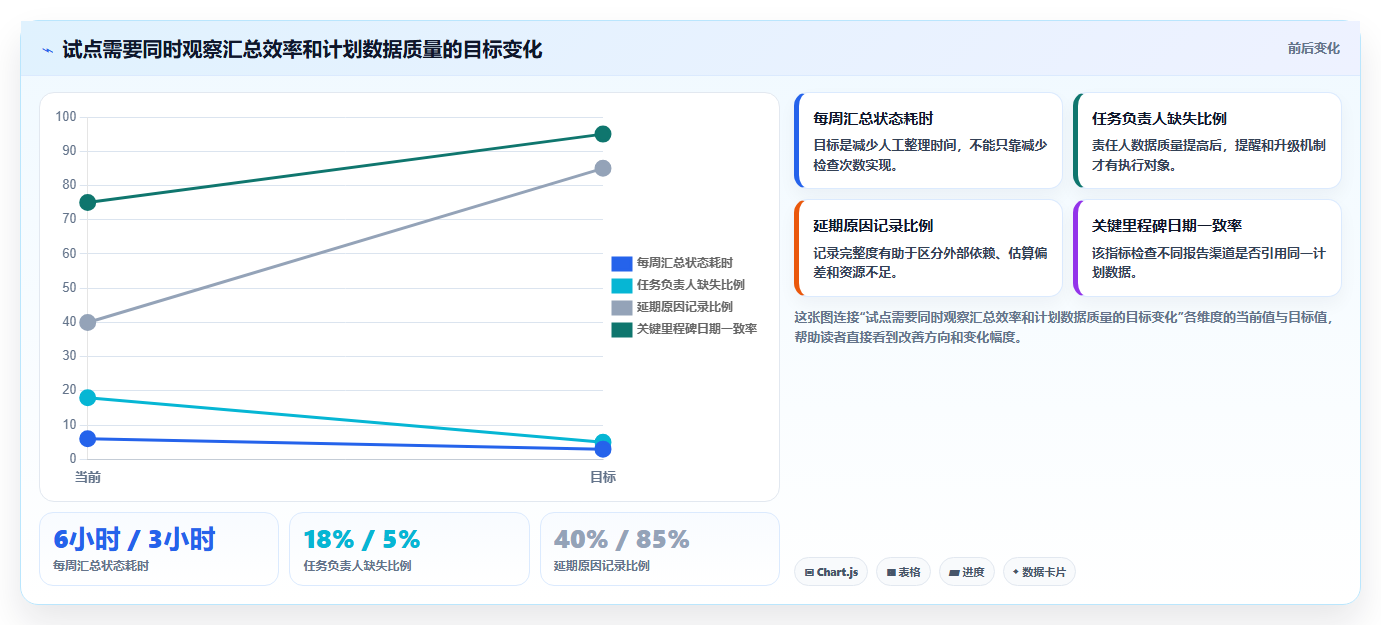The image size is (1381, 625).
Task: Select the 40% / 85% stat card
Action: tap(660, 549)
